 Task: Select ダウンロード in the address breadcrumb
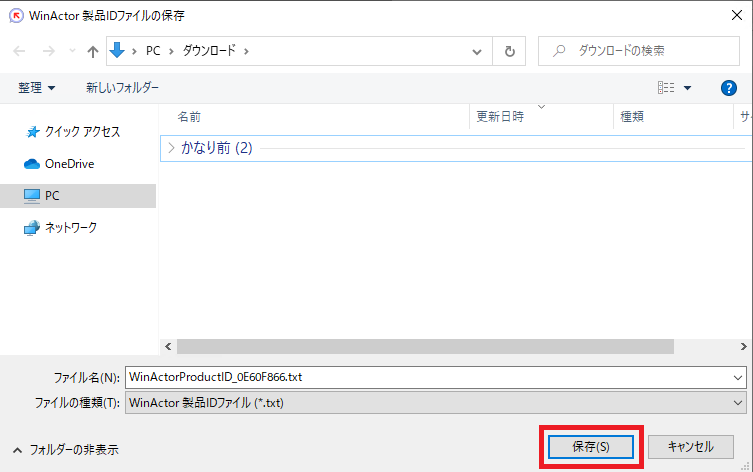[x=209, y=50]
